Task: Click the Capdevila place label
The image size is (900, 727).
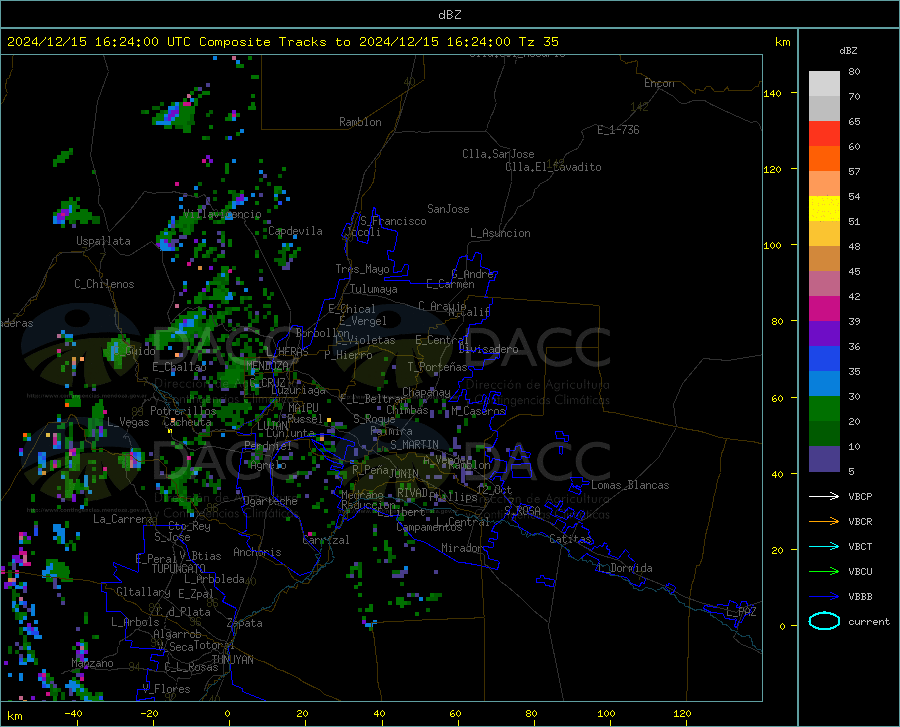Action: [295, 231]
